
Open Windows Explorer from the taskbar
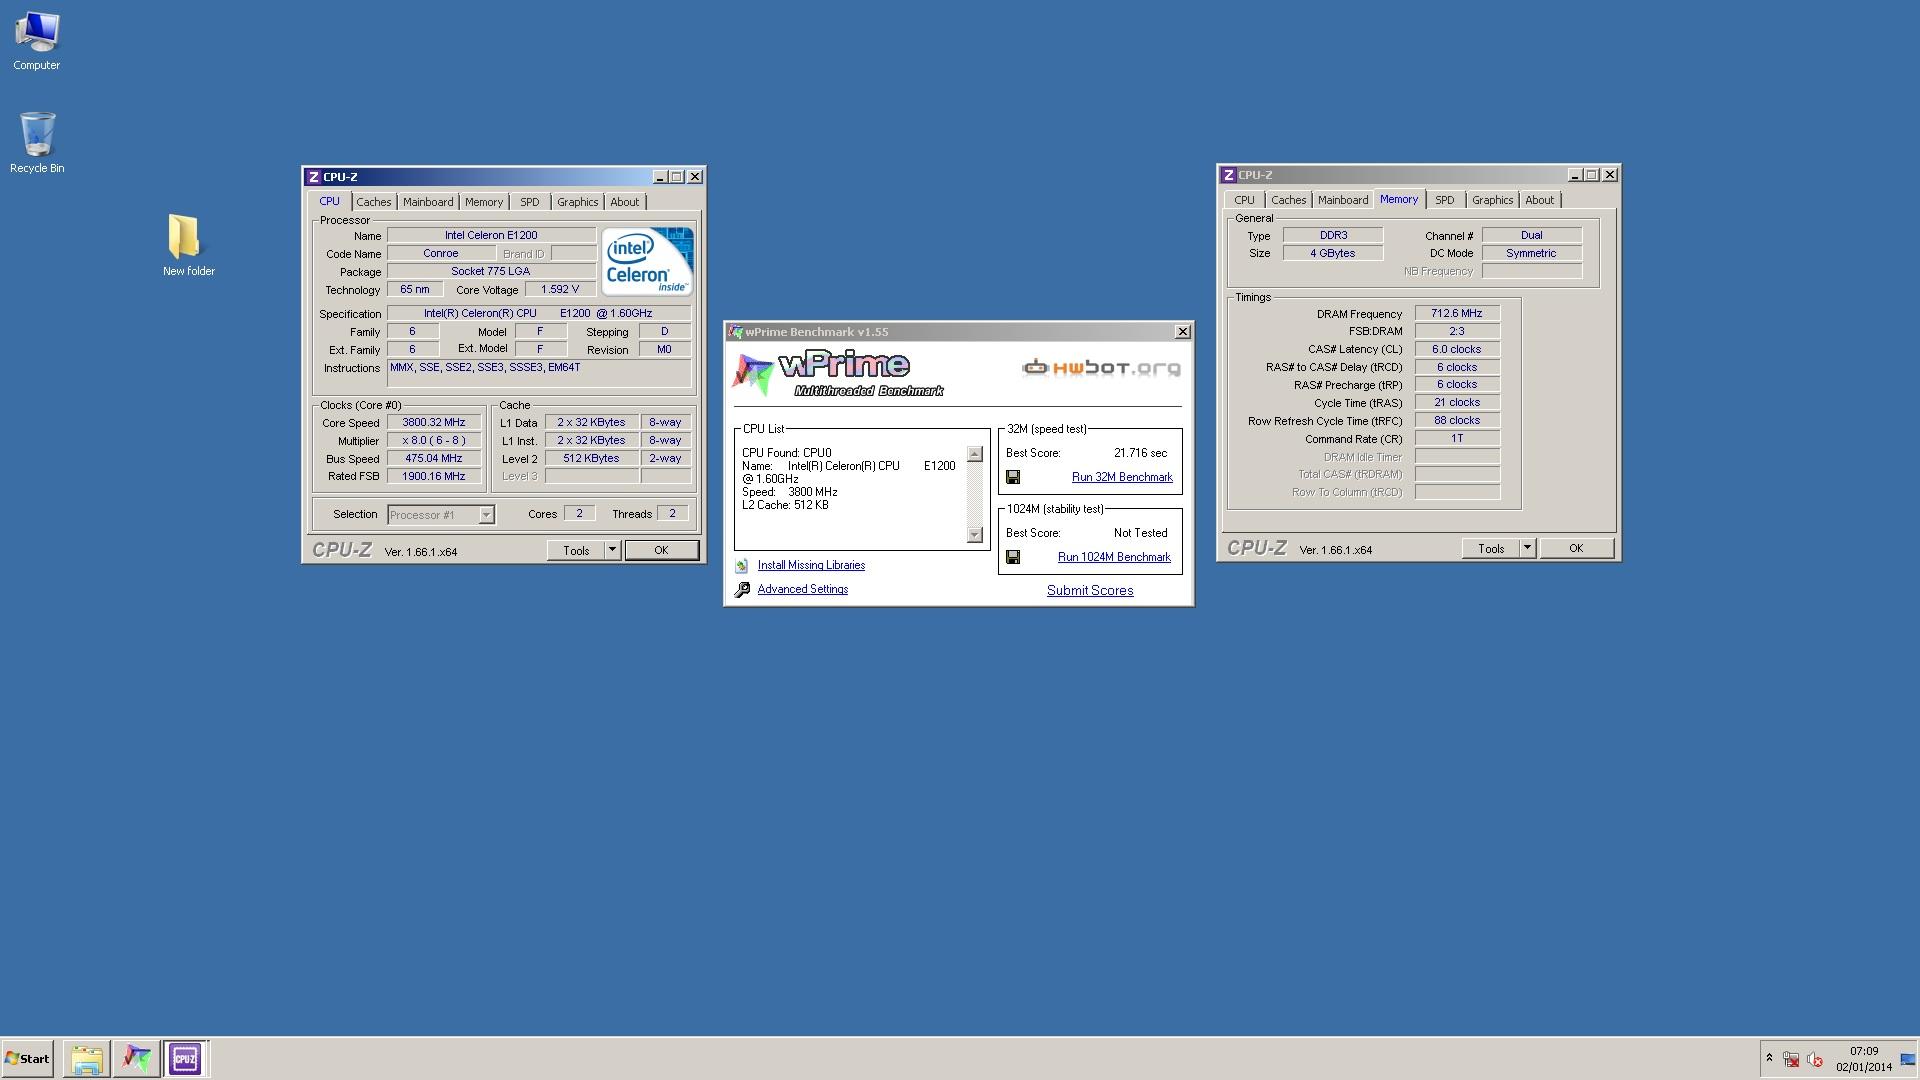pyautogui.click(x=87, y=1059)
